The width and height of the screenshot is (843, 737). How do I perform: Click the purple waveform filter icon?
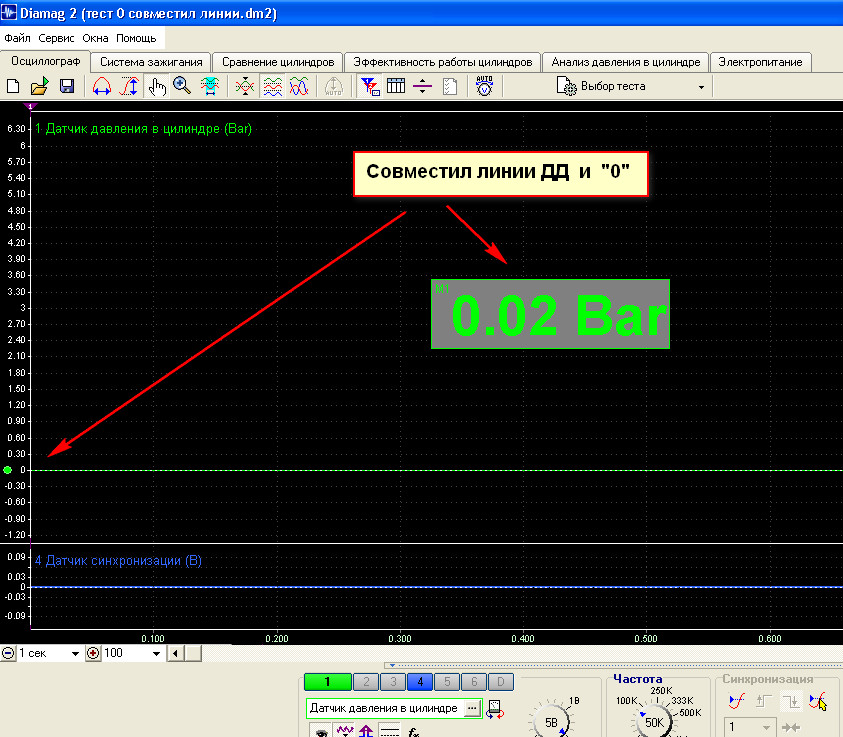(x=345, y=731)
